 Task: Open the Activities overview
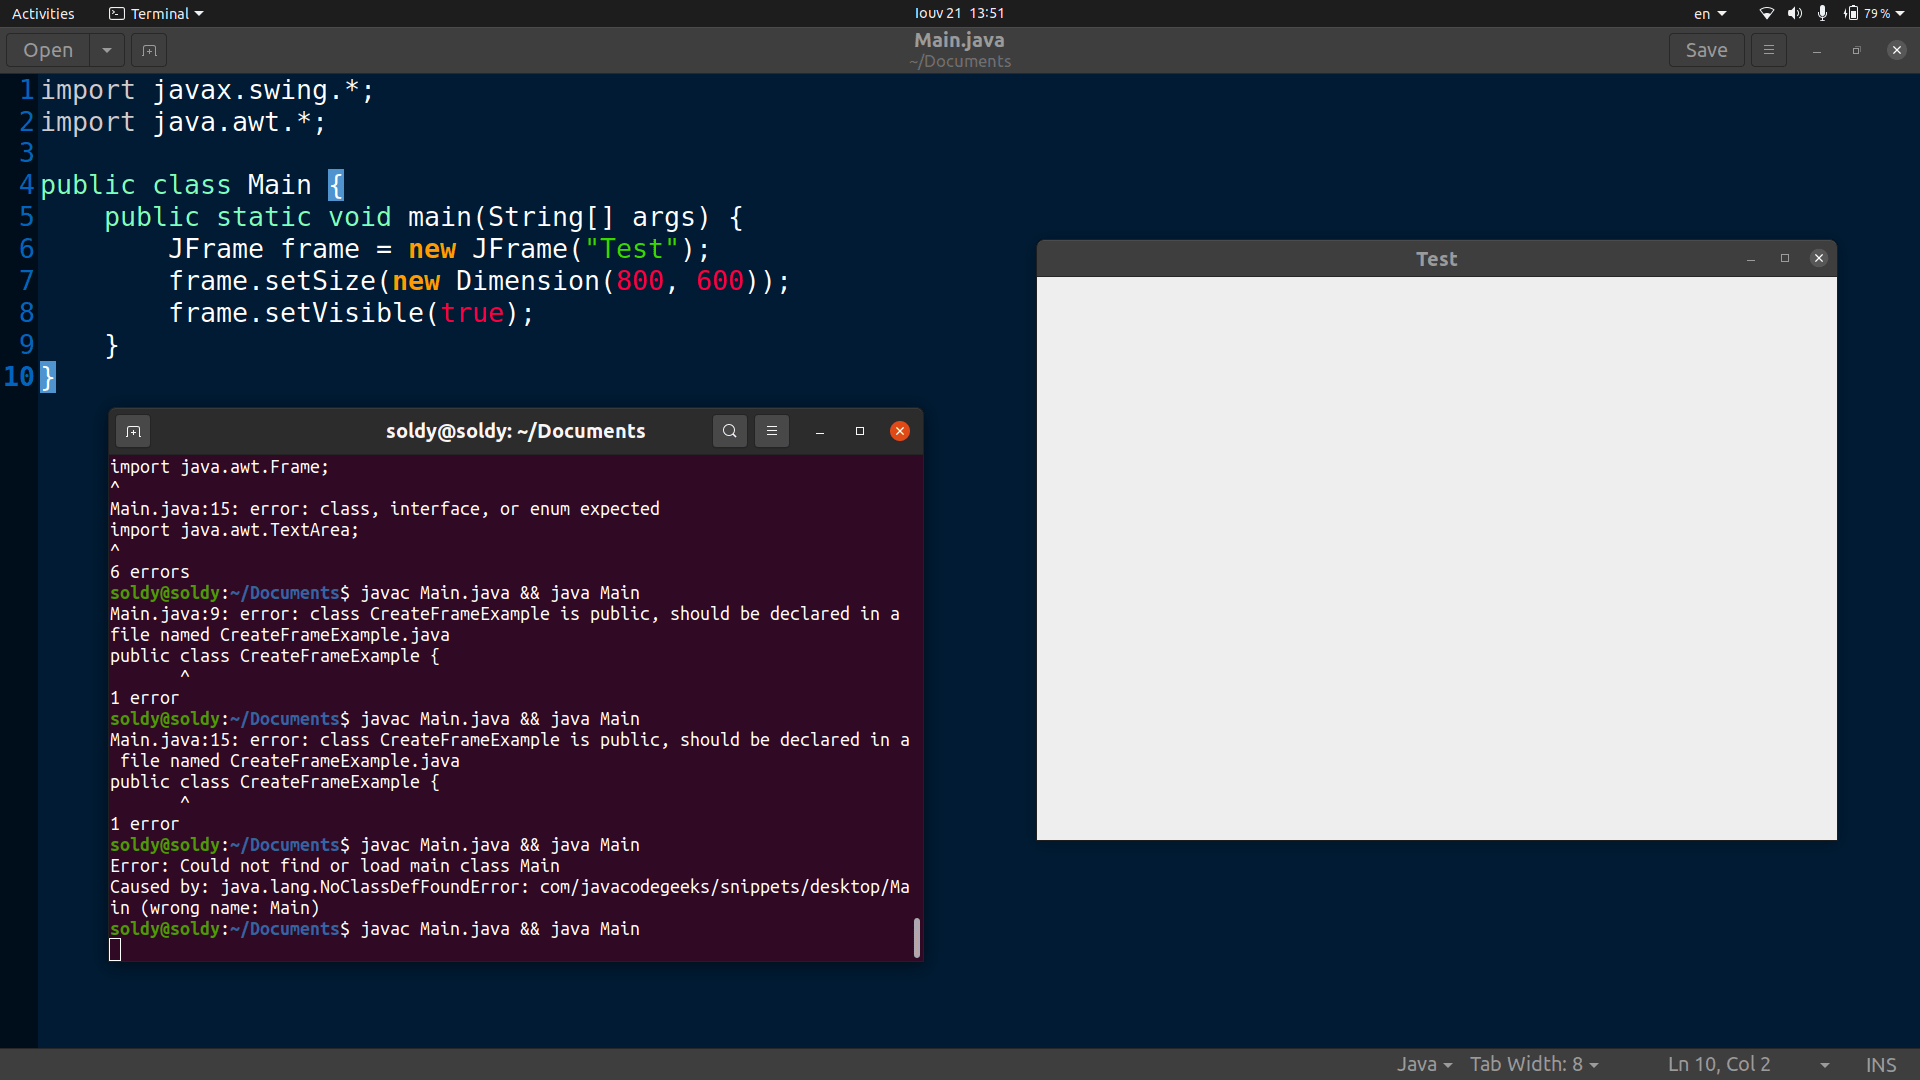(x=43, y=13)
